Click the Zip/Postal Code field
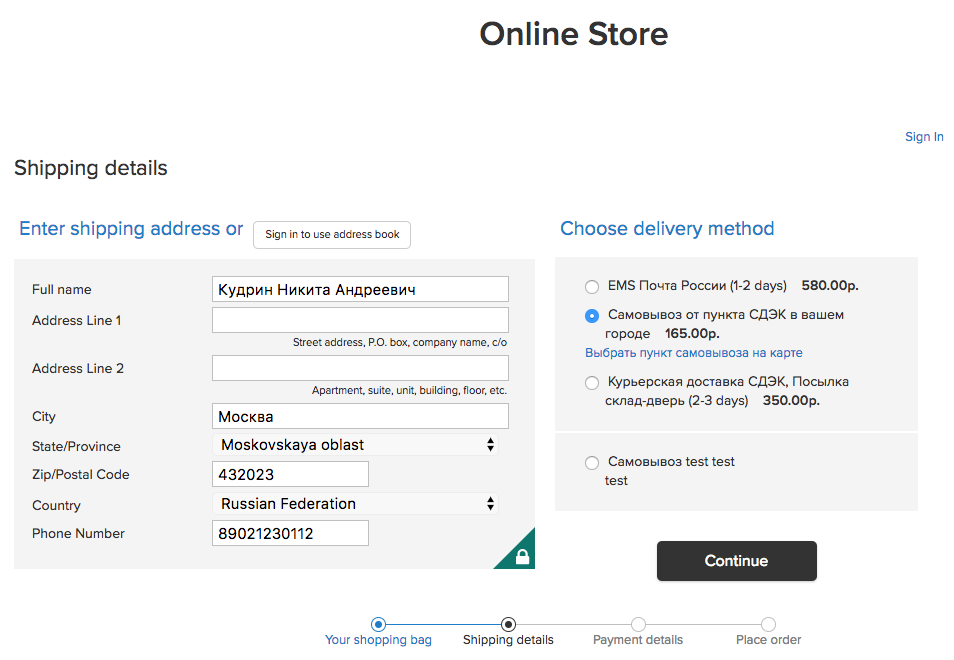This screenshot has height=660, width=954. (290, 474)
